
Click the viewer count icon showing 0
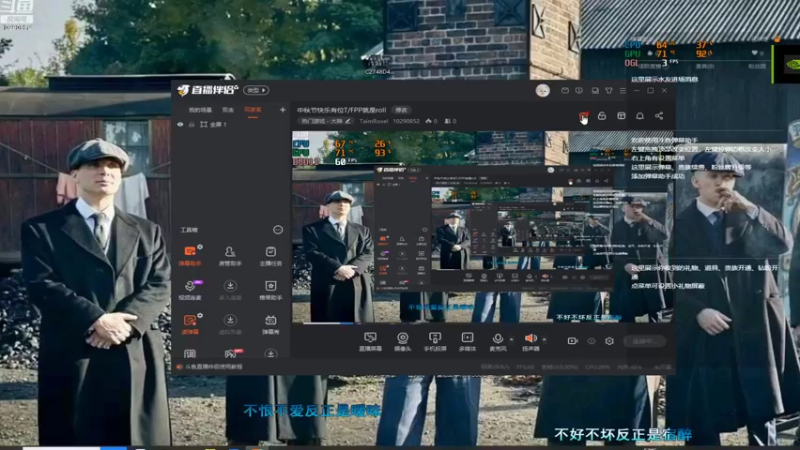click(450, 121)
